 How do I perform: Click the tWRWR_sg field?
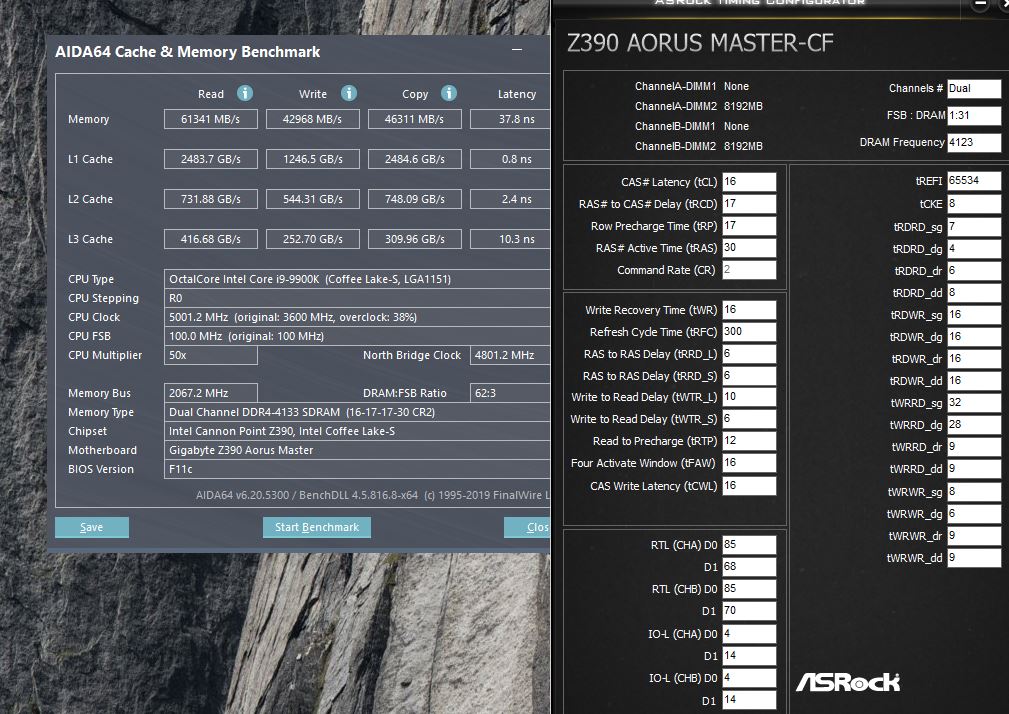[x=974, y=491]
